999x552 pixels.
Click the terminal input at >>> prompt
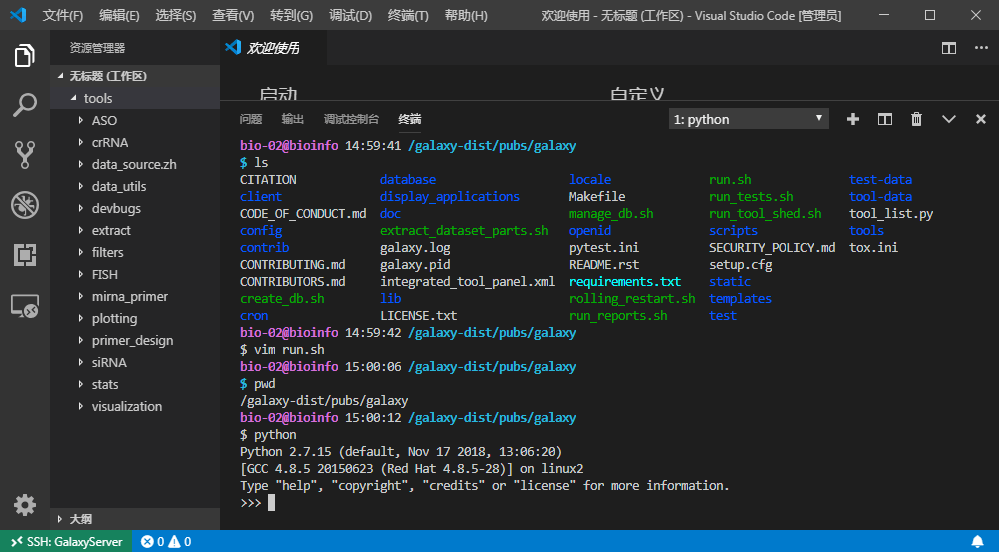click(x=271, y=503)
